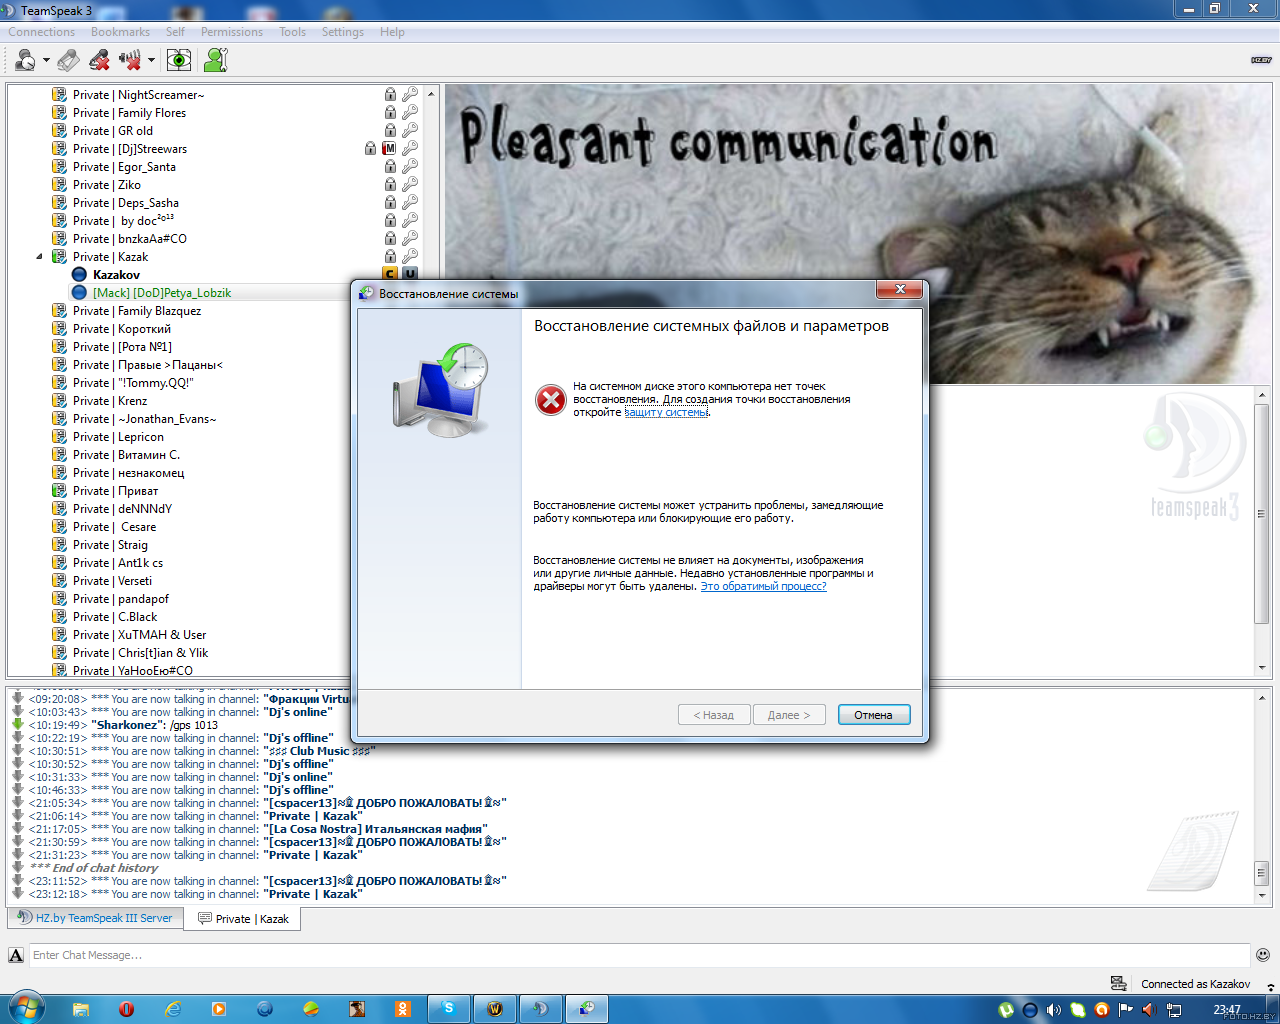Click the blue status icon next to Kazakov

tap(79, 275)
